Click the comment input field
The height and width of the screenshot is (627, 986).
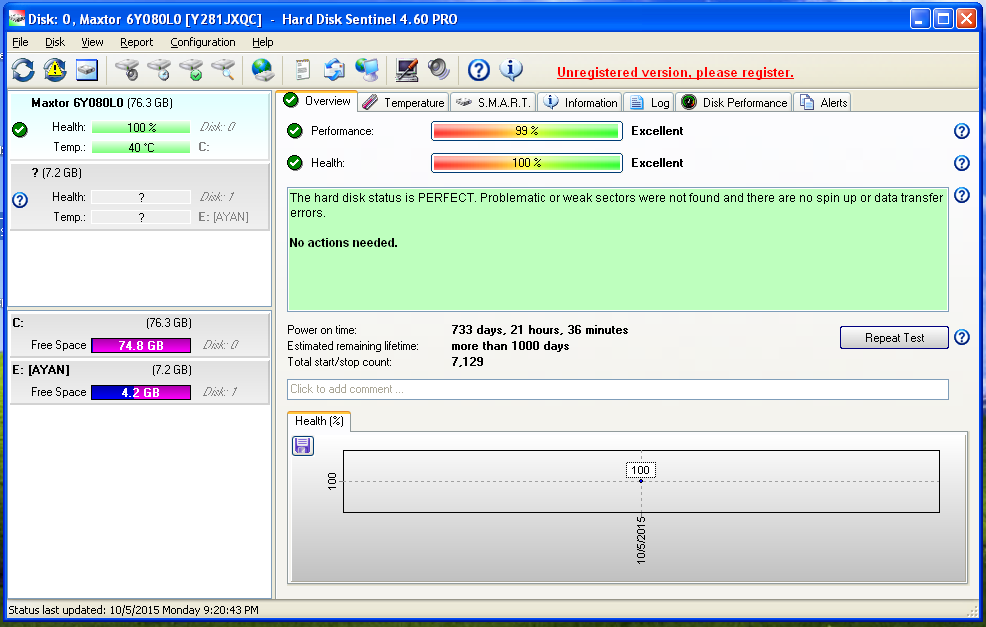click(x=617, y=389)
